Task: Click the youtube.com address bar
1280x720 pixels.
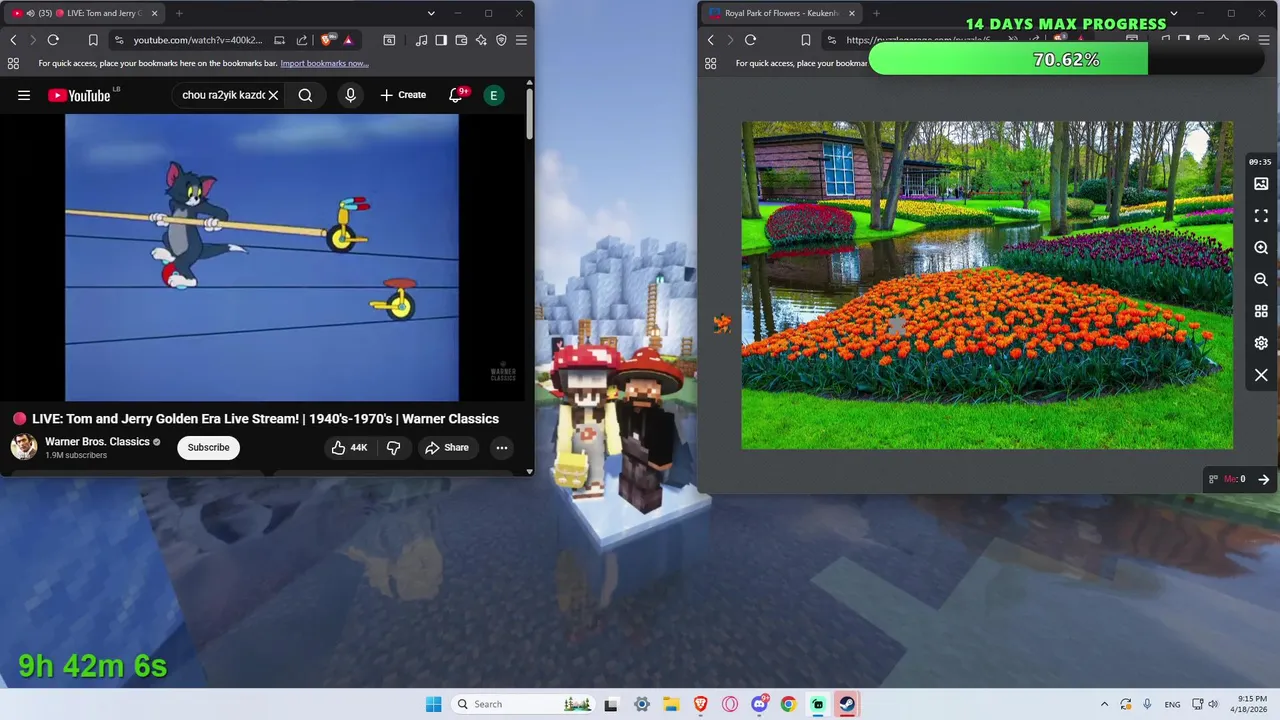Action: pyautogui.click(x=197, y=40)
